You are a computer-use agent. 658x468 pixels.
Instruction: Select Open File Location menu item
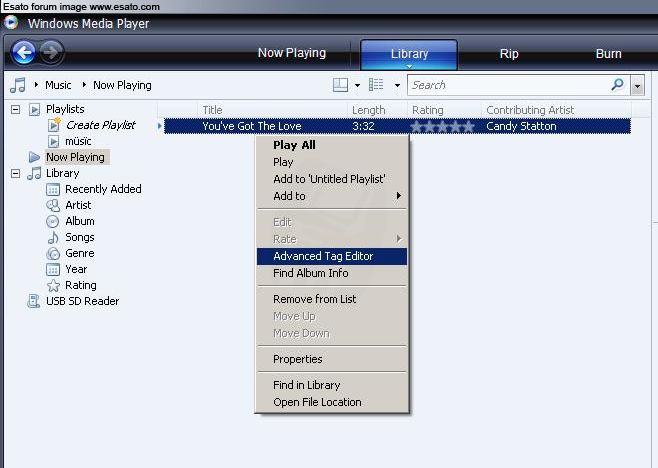click(x=332, y=402)
